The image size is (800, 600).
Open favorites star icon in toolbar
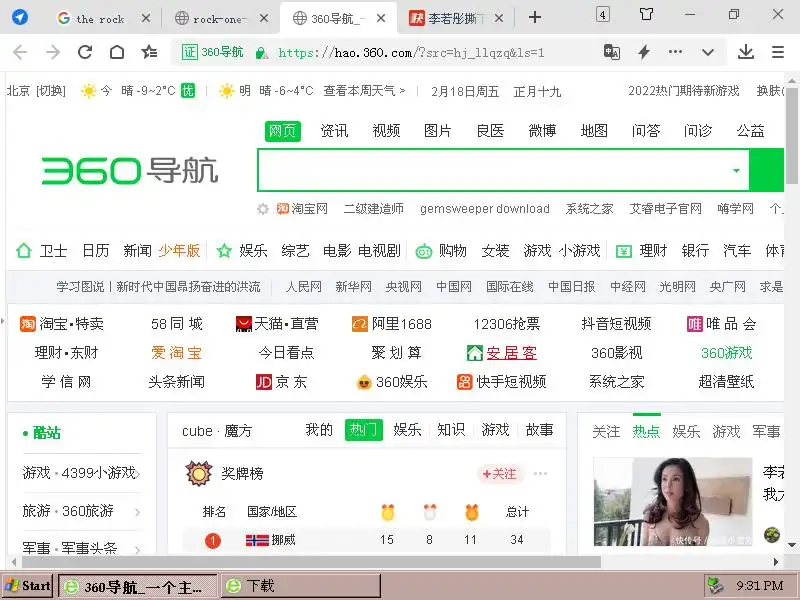(149, 52)
